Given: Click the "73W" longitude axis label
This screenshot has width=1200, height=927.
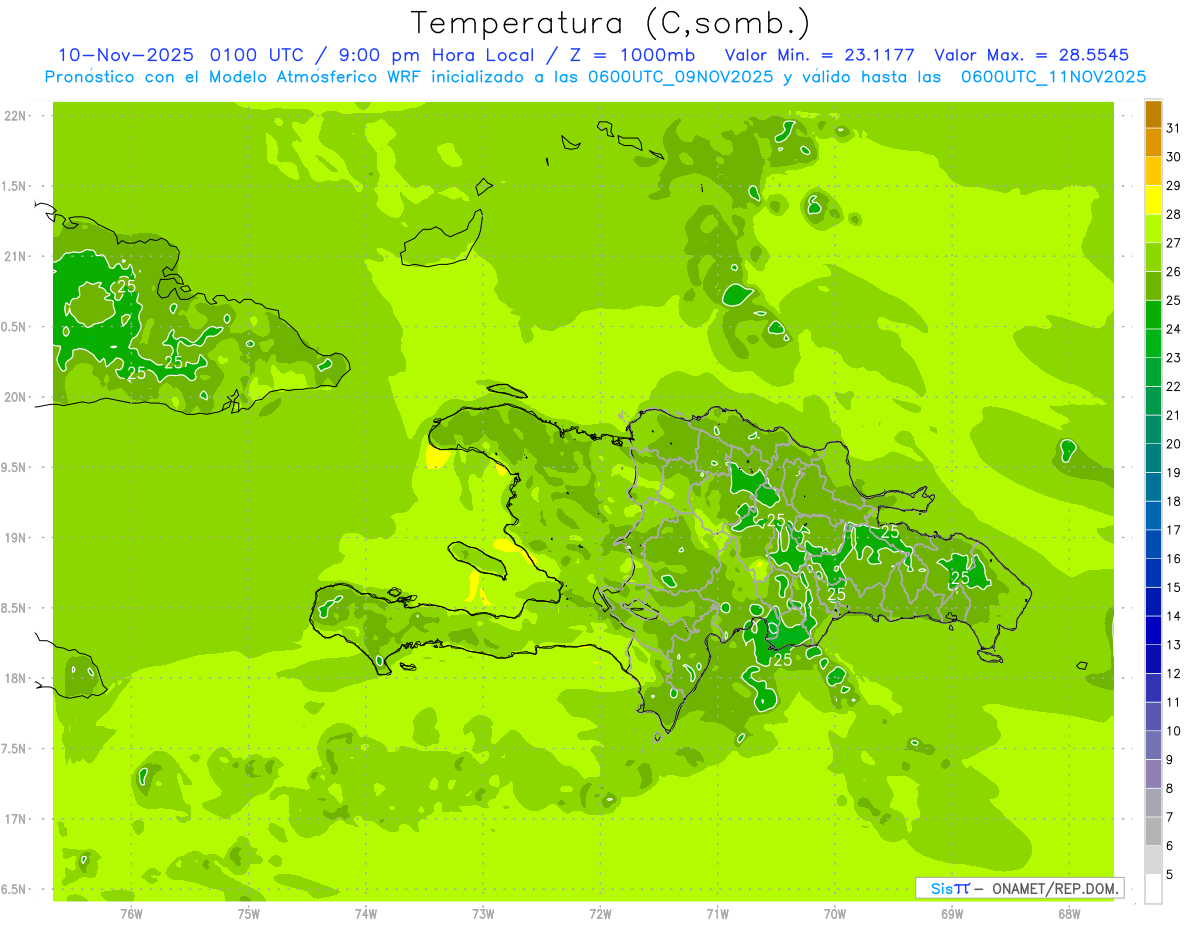Looking at the screenshot, I should 483,913.
